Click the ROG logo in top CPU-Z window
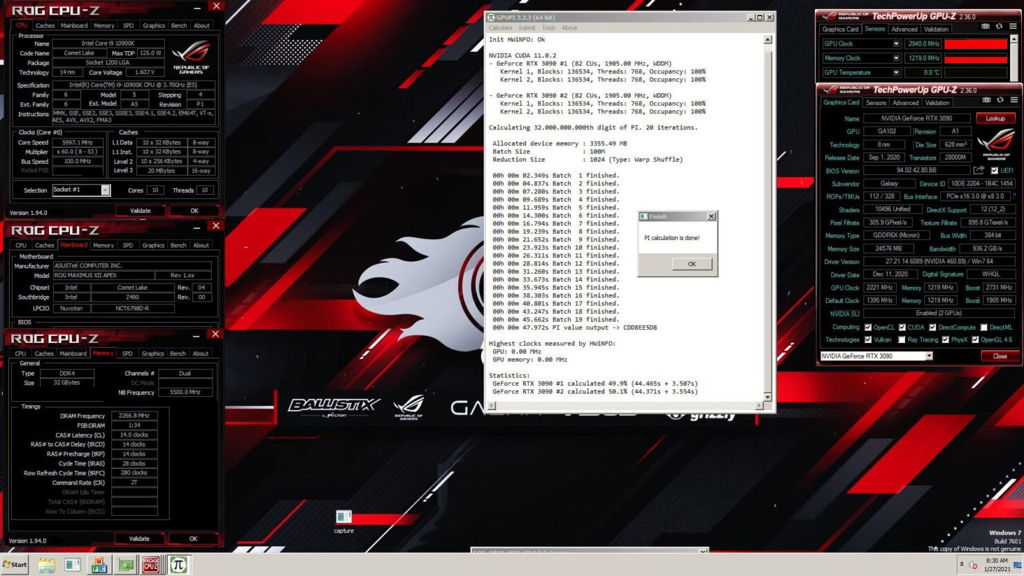 [x=191, y=57]
